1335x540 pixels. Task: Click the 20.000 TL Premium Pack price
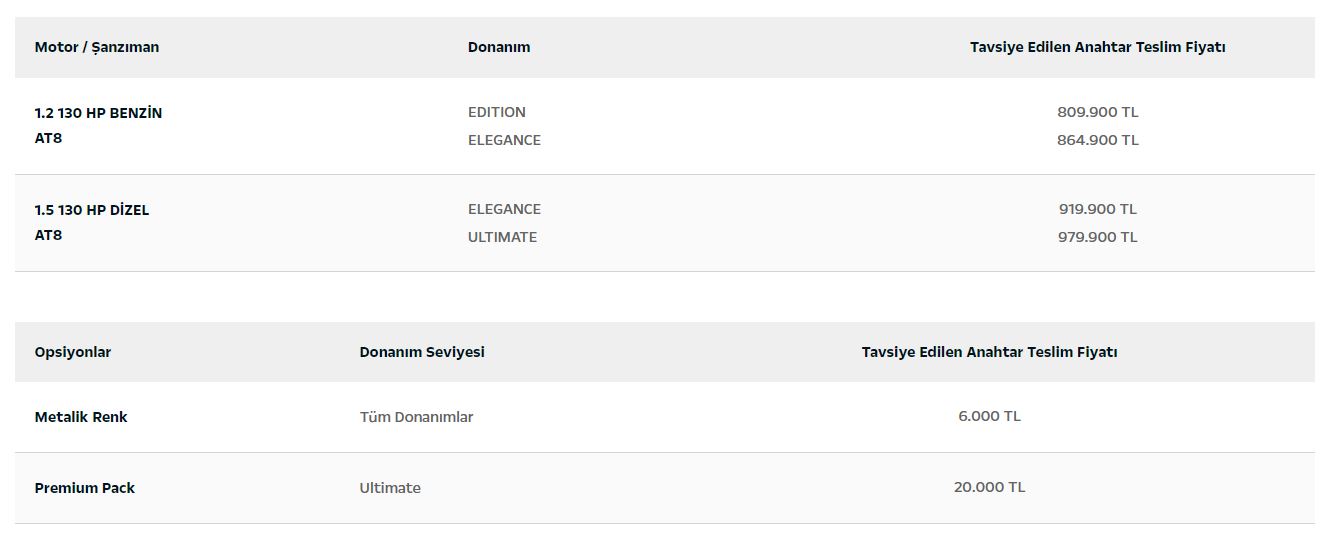click(x=989, y=487)
